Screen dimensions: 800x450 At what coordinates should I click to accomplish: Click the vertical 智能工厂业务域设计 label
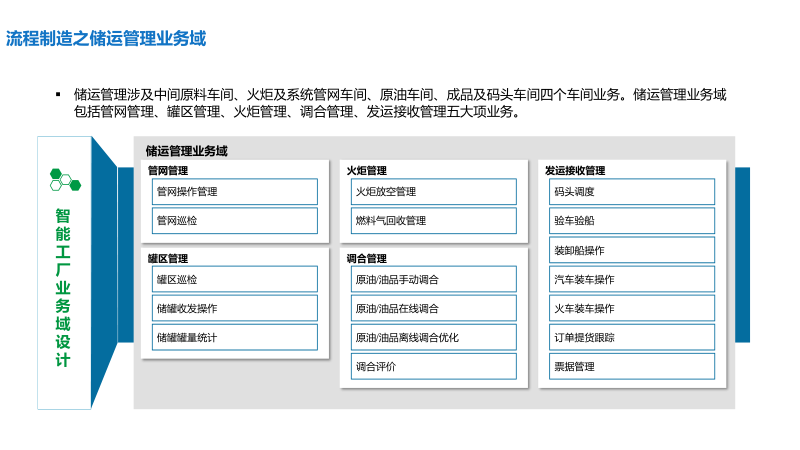point(63,287)
